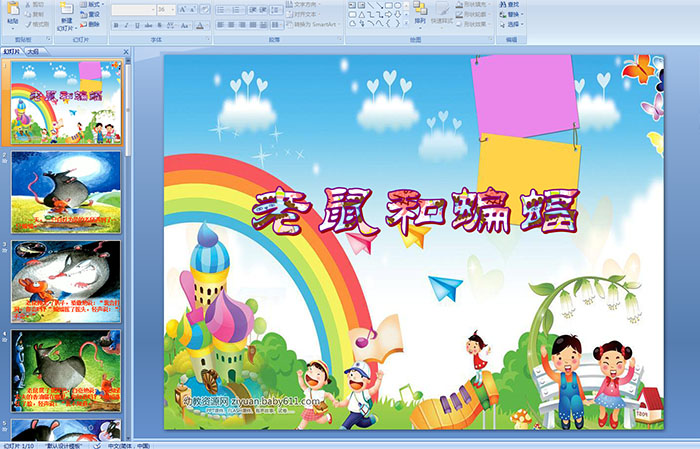
Task: Open the Replace (替换) dropdown
Action: click(512, 14)
